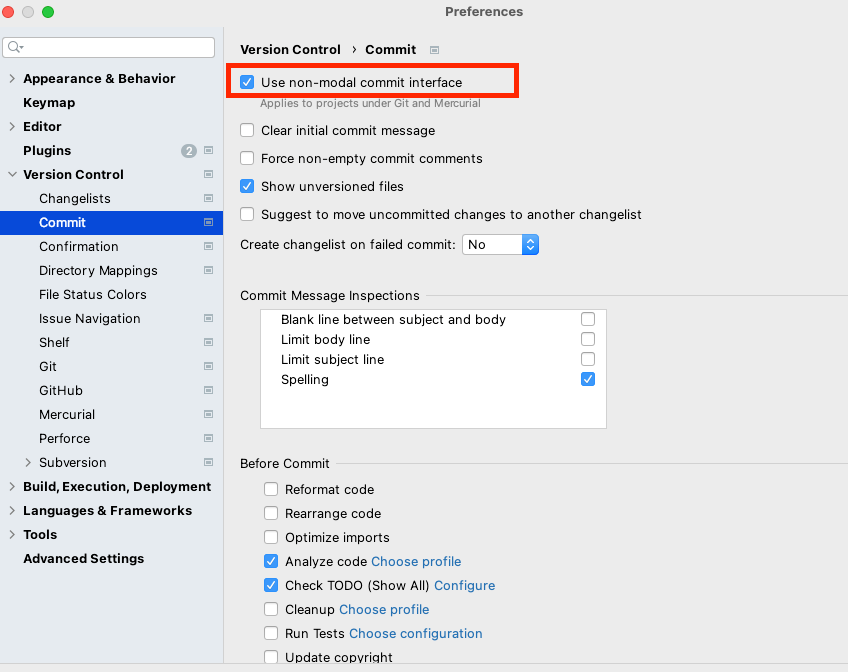Click the icon beside Issue Navigation entry
This screenshot has width=848, height=672.
[x=208, y=318]
